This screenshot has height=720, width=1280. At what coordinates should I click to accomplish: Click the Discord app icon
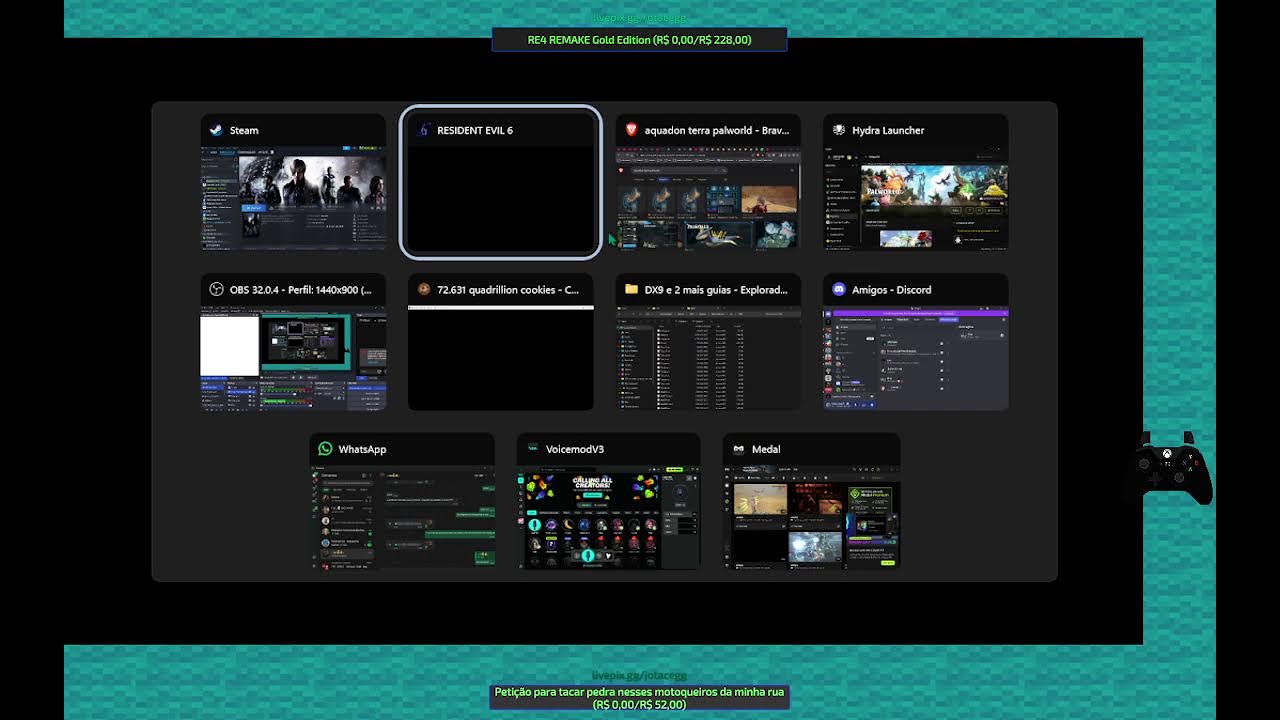(839, 290)
